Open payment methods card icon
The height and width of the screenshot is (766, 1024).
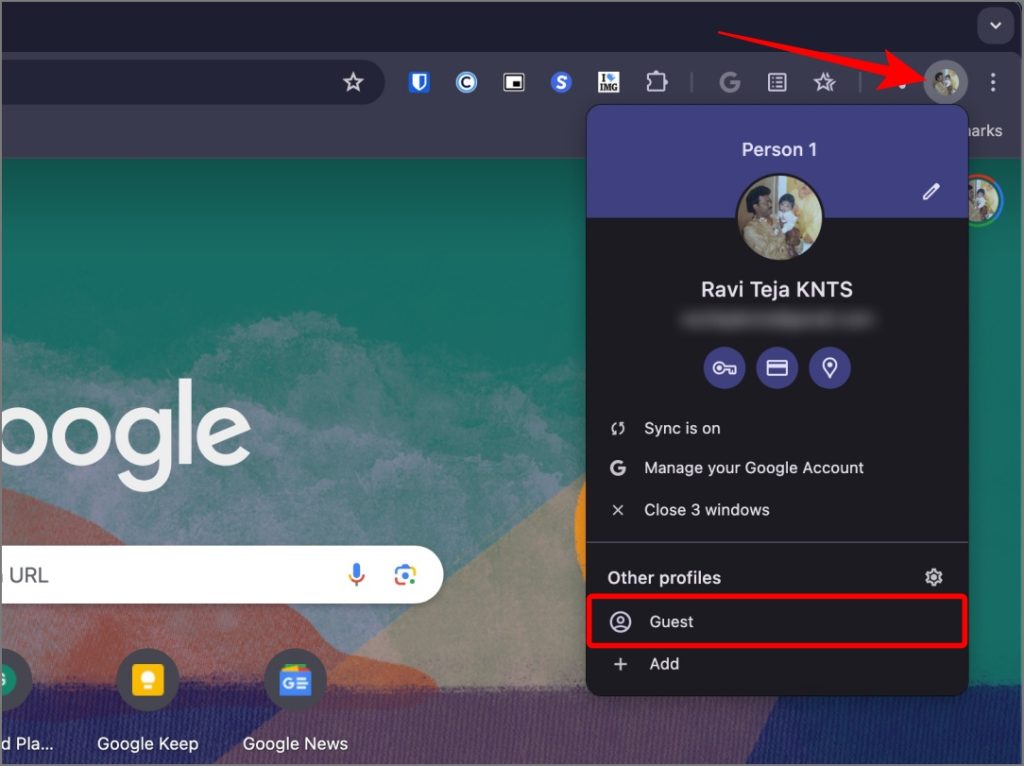coord(777,368)
